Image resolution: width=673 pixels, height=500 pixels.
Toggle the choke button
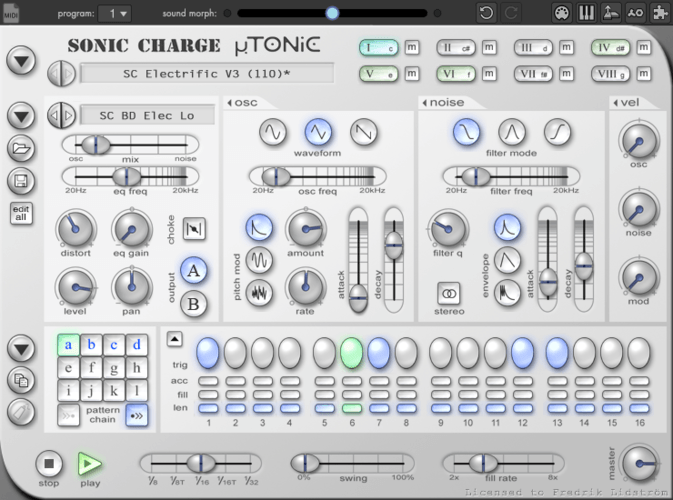tap(194, 229)
